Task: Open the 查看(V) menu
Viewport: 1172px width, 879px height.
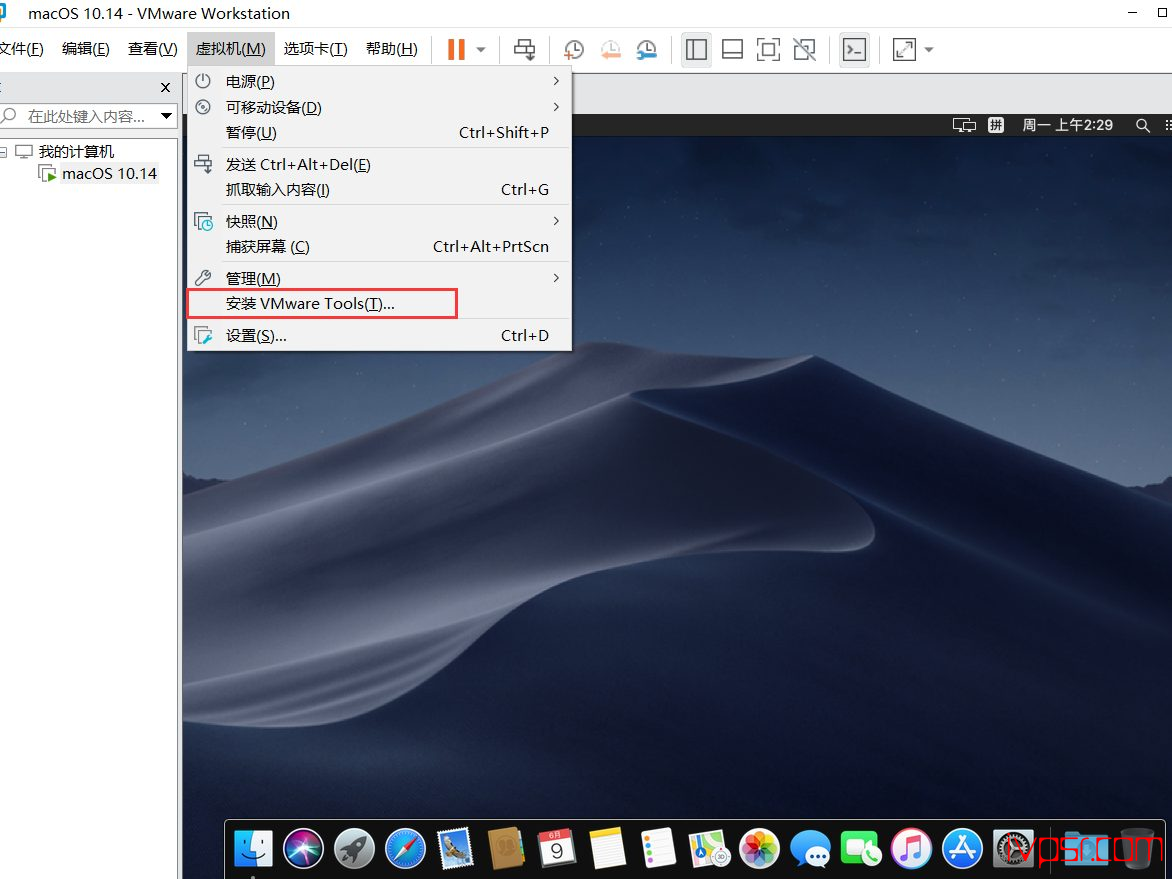Action: pyautogui.click(x=152, y=49)
